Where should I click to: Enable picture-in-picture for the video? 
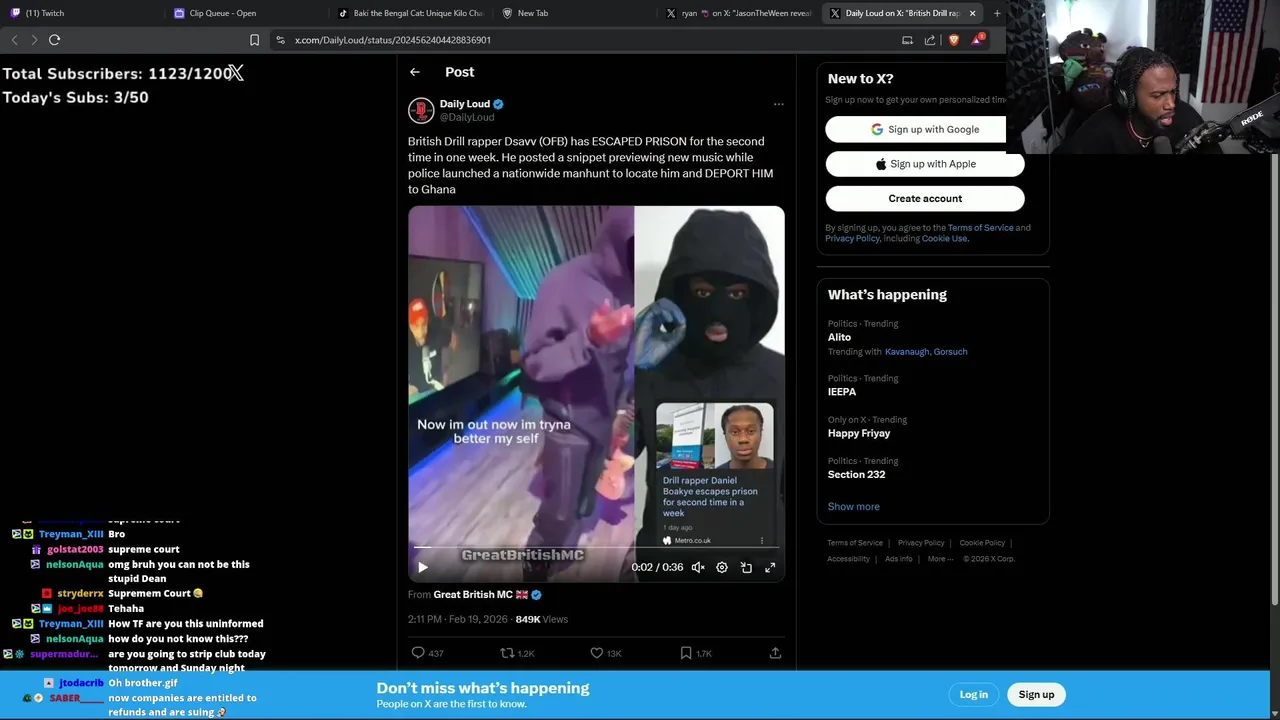tap(746, 567)
